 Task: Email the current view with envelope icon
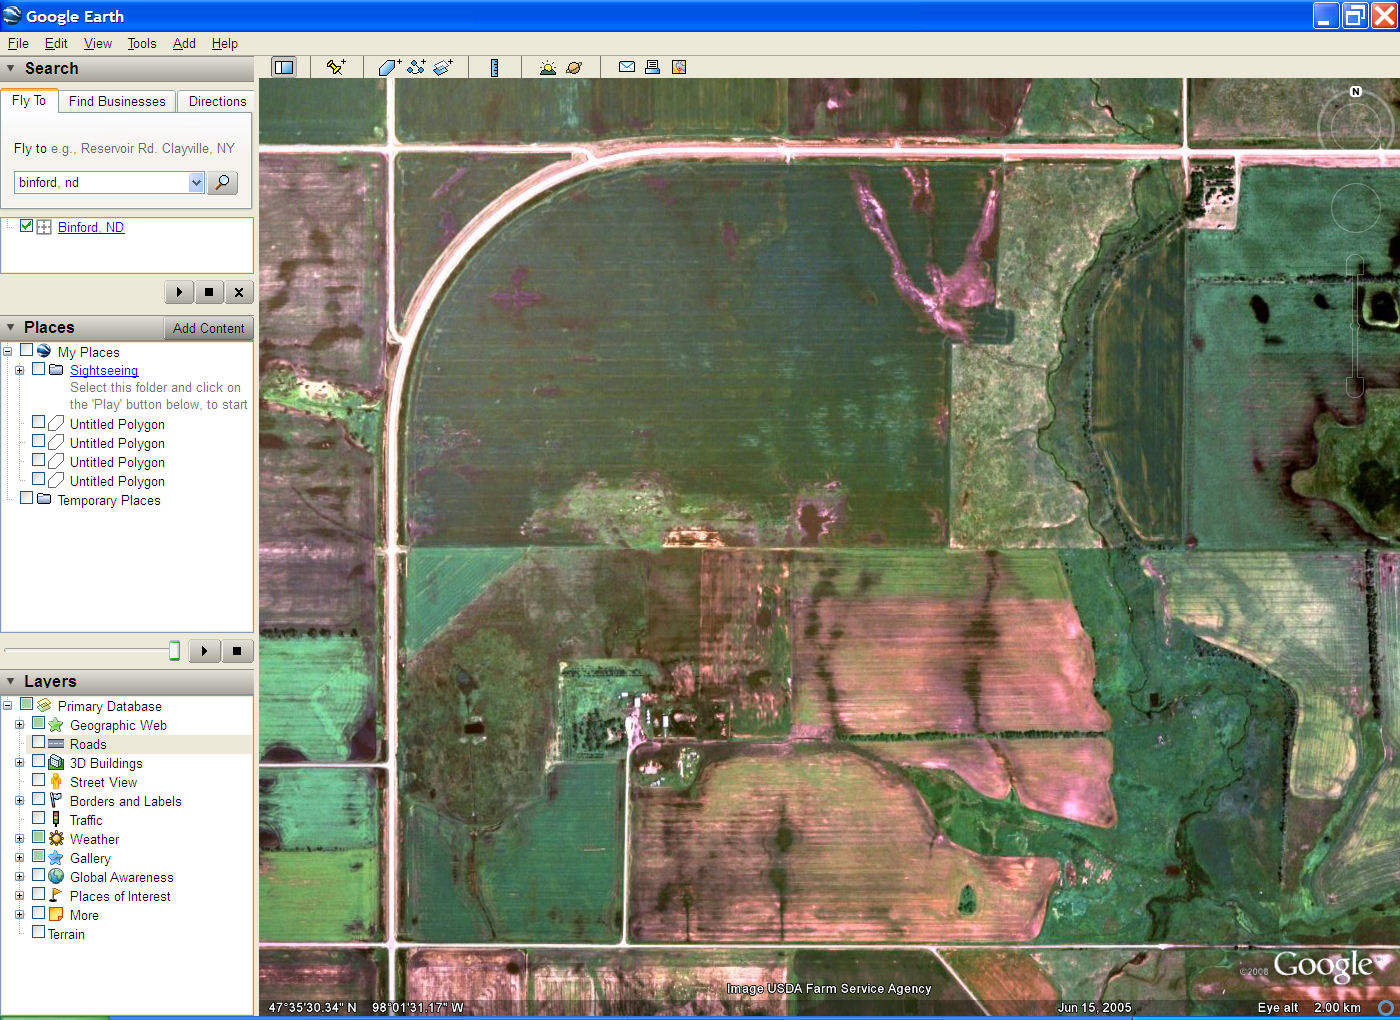click(x=627, y=67)
